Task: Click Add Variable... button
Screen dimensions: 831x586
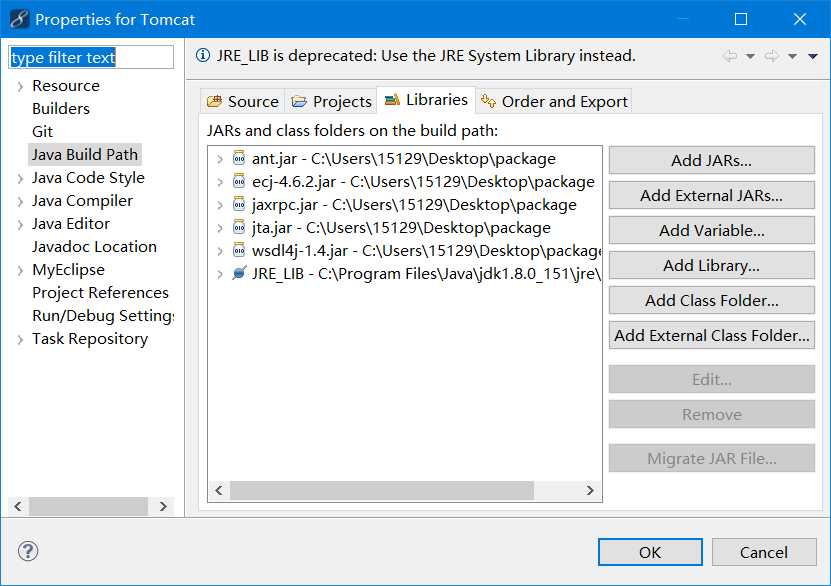Action: (712, 230)
